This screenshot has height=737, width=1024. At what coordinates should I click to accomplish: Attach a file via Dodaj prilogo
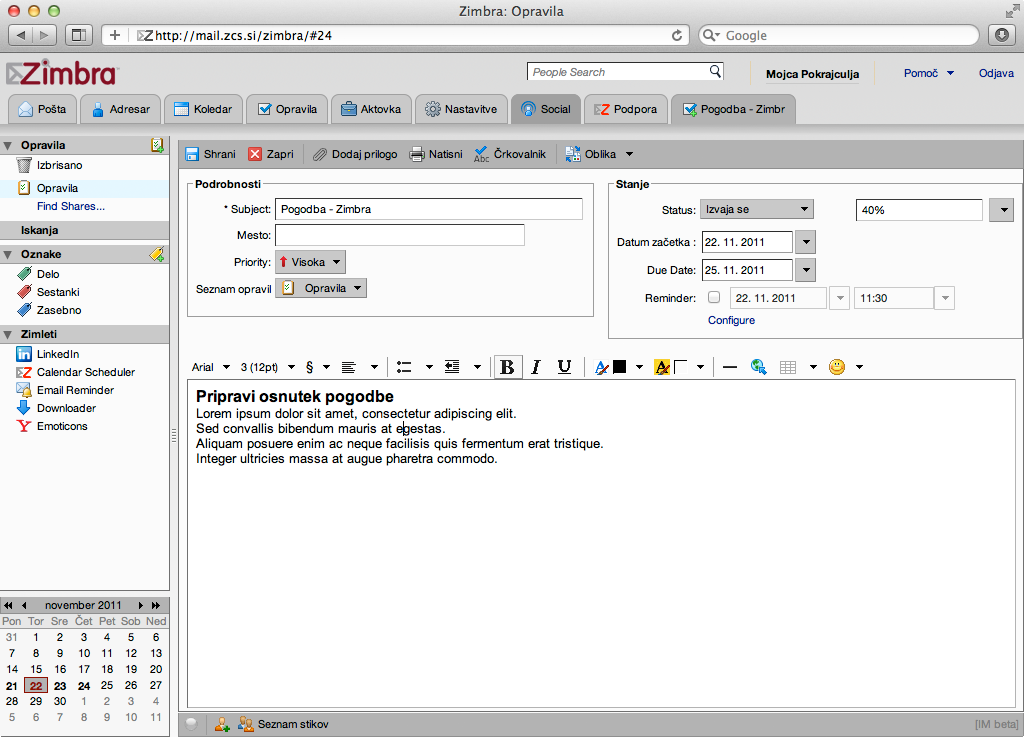[355, 154]
